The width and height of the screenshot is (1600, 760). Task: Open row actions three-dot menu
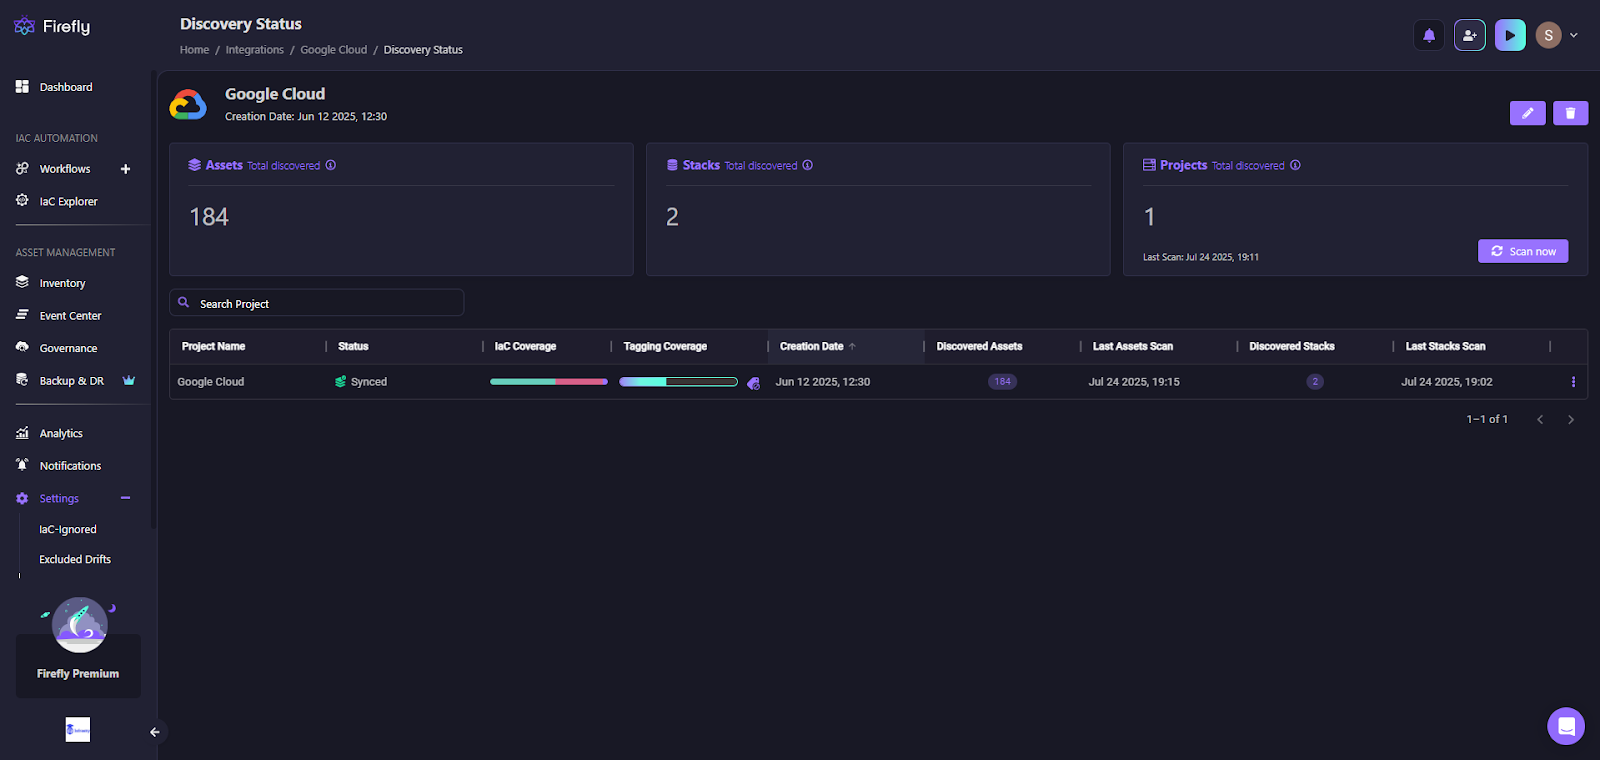(x=1573, y=382)
